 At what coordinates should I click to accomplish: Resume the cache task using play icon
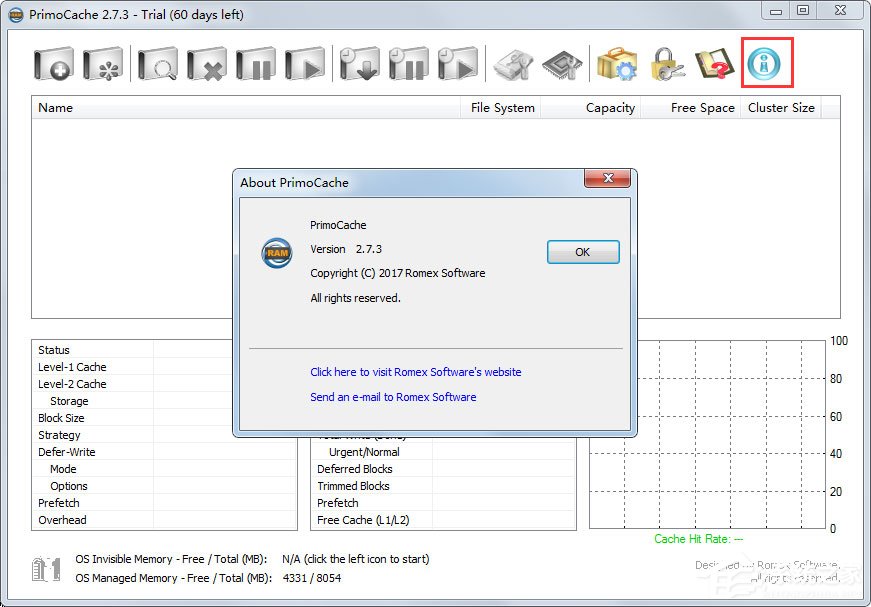[x=304, y=64]
